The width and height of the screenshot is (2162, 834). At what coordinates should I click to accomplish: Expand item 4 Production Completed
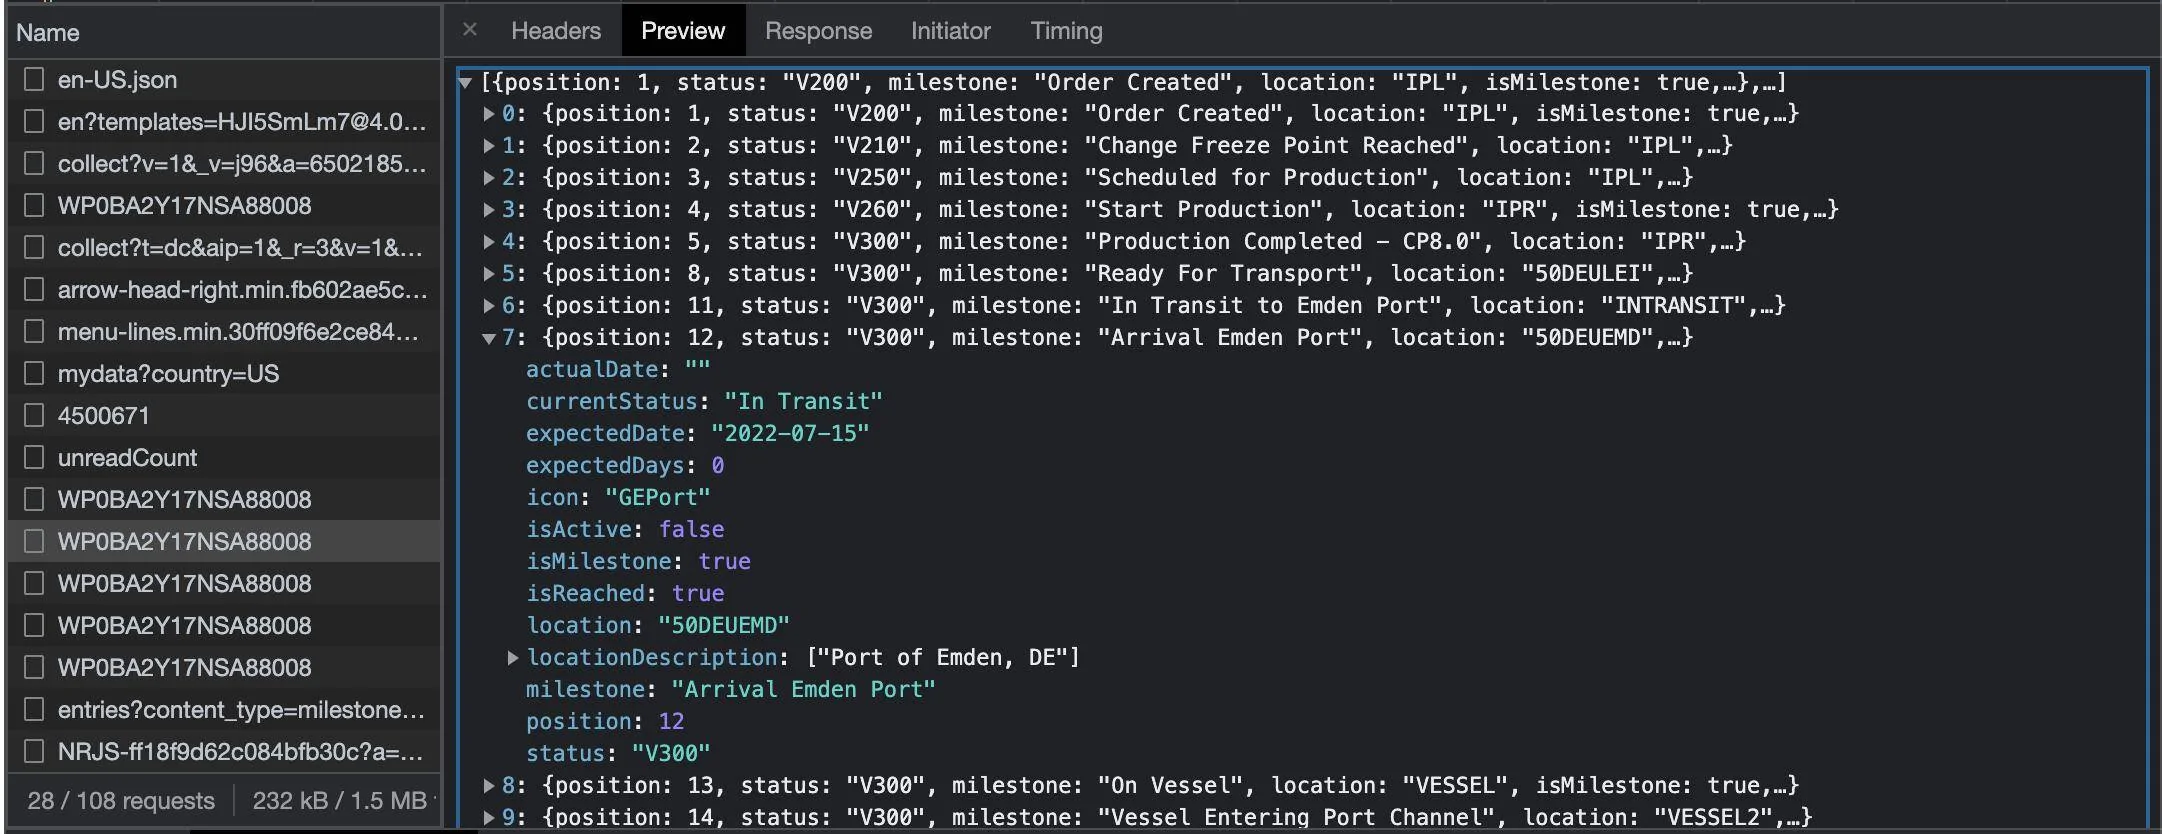(489, 242)
